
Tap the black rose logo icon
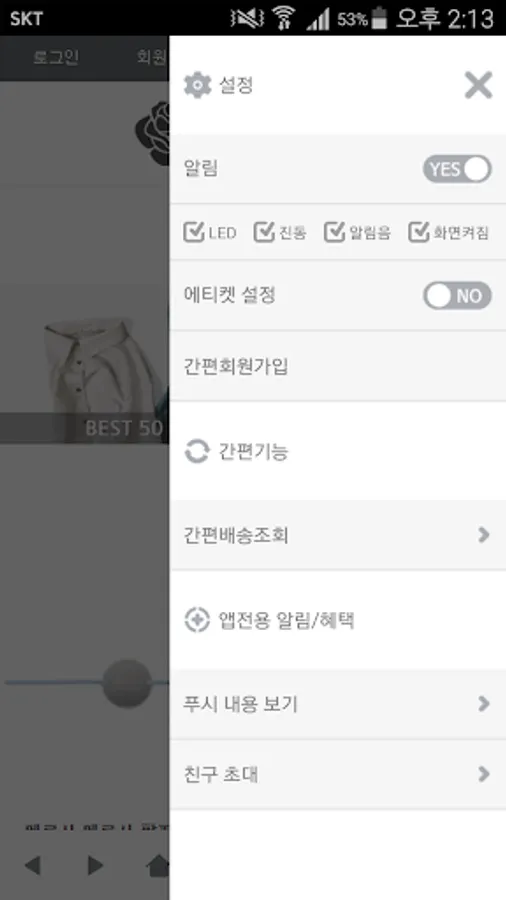coord(153,133)
